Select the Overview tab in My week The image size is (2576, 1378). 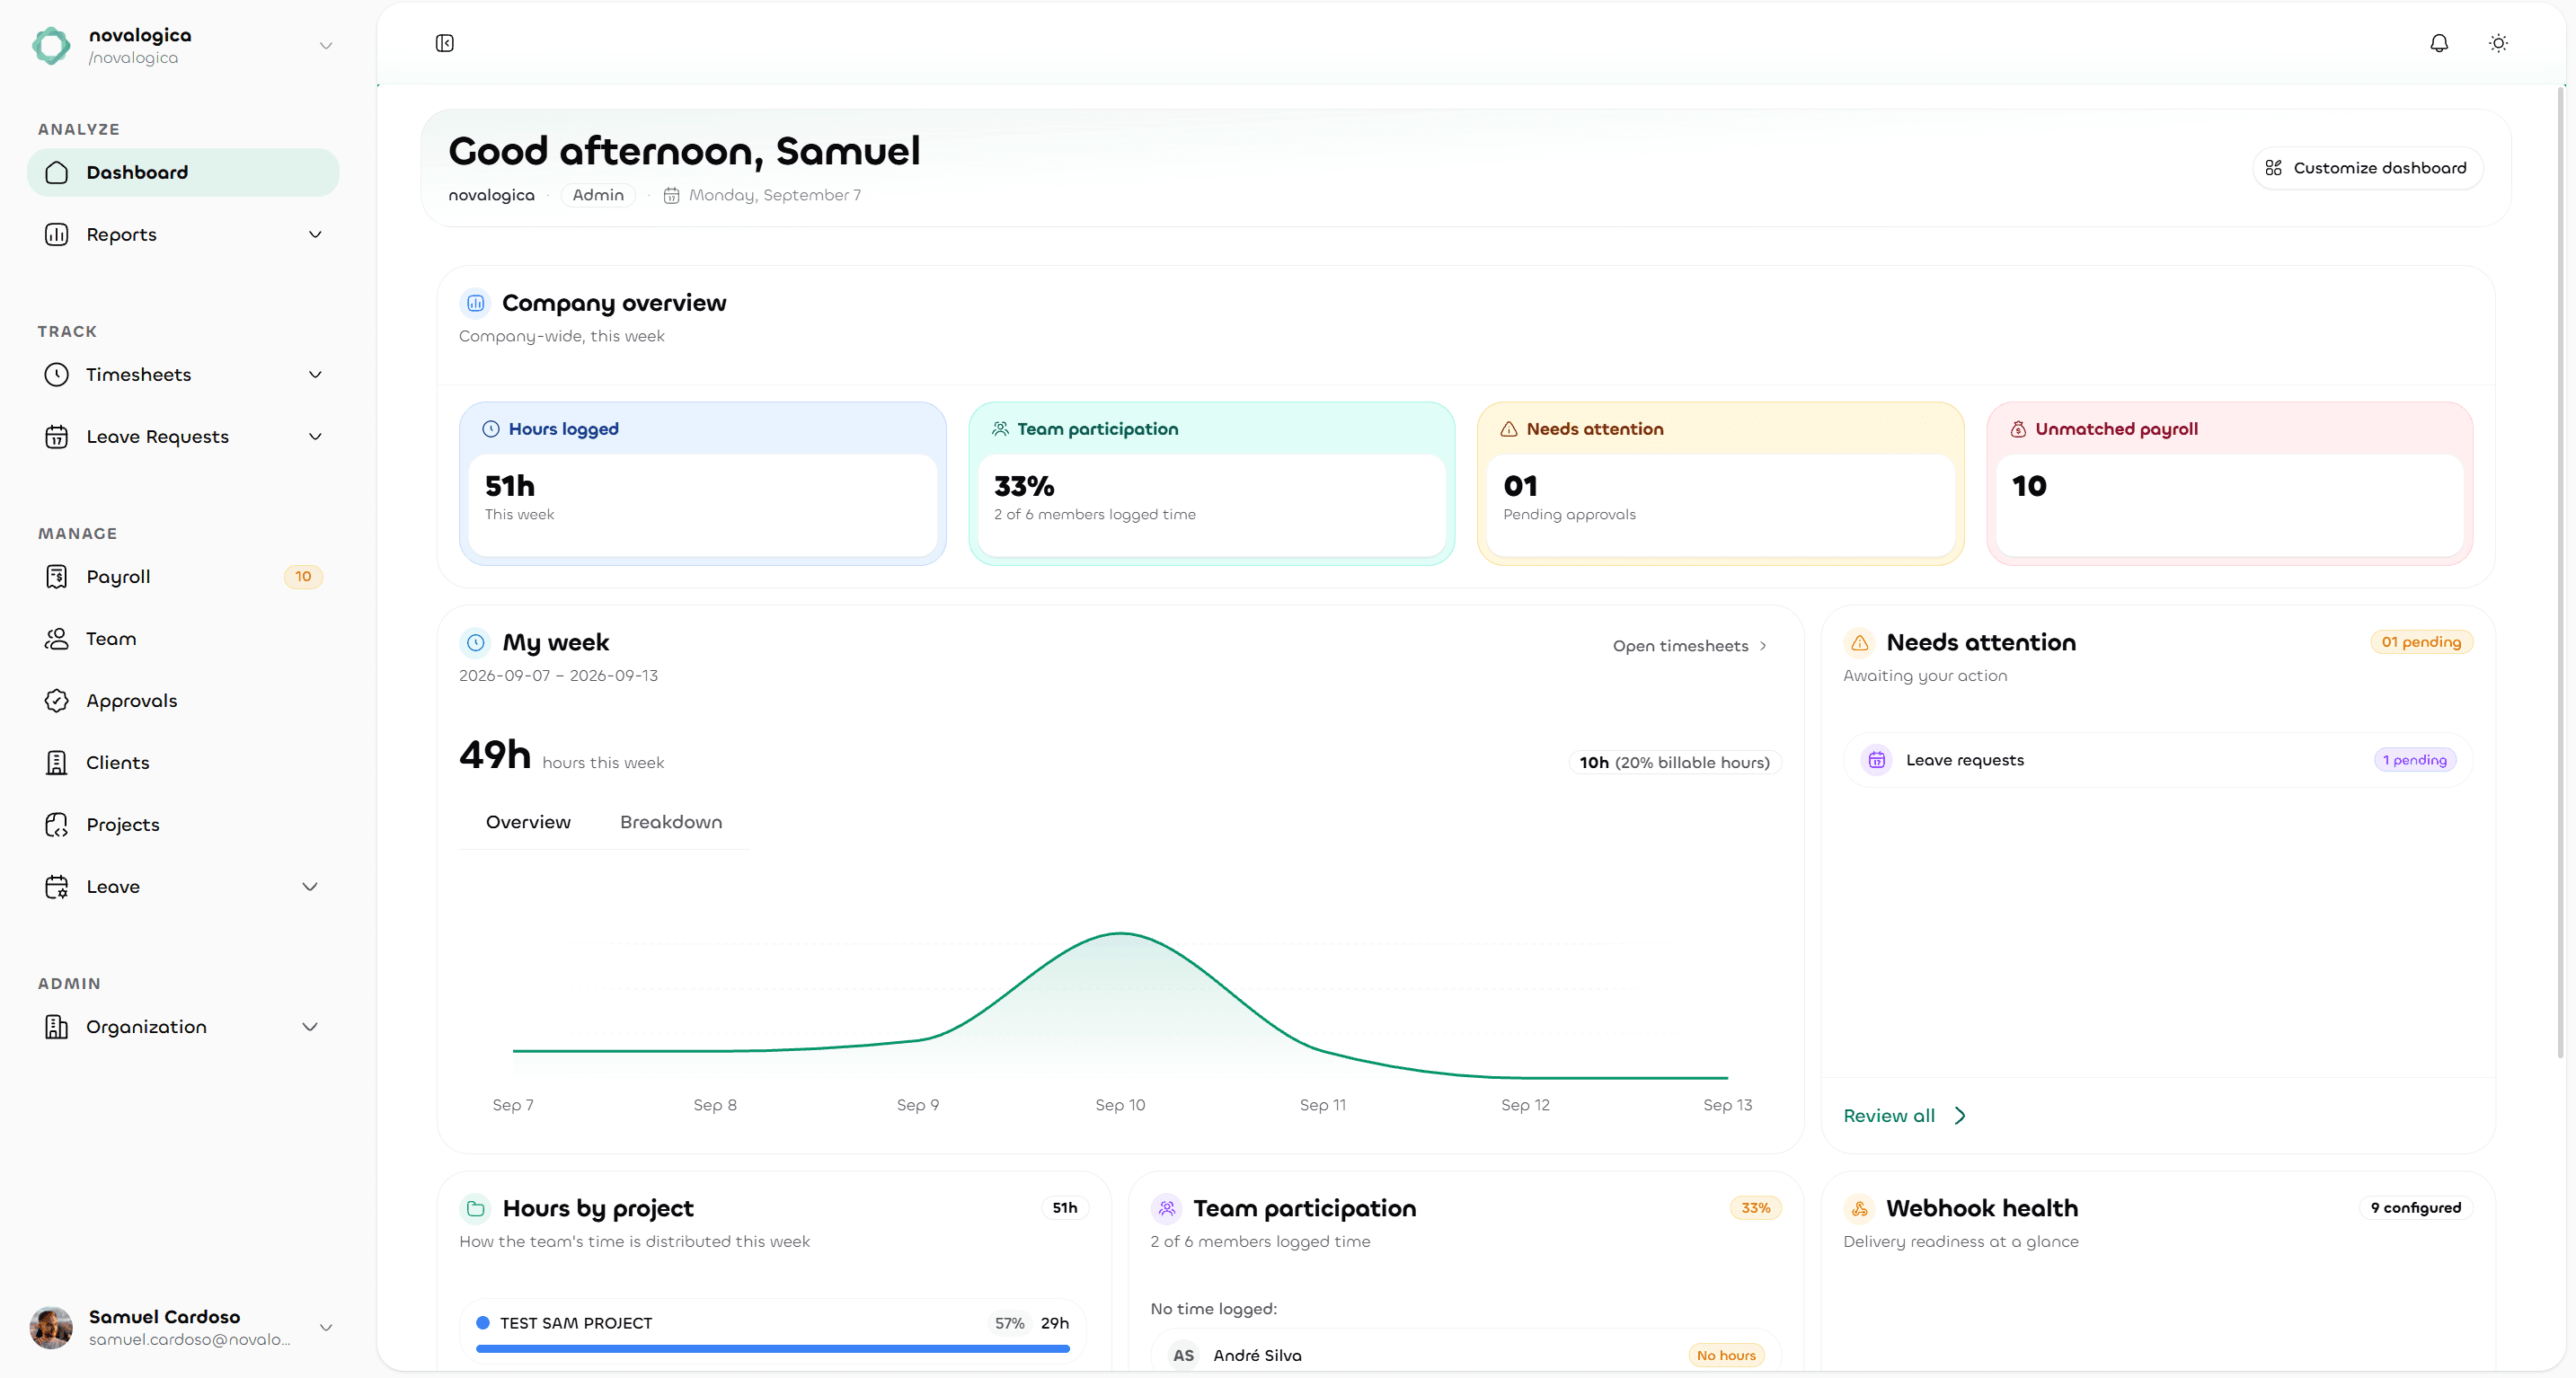coord(528,822)
